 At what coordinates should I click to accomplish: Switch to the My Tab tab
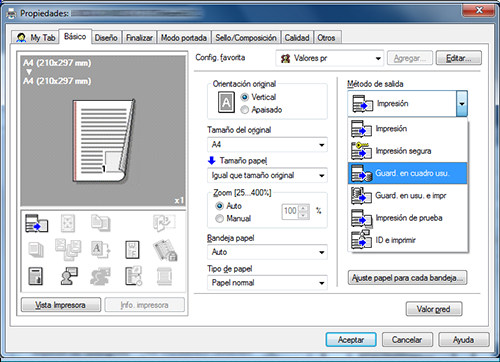35,38
